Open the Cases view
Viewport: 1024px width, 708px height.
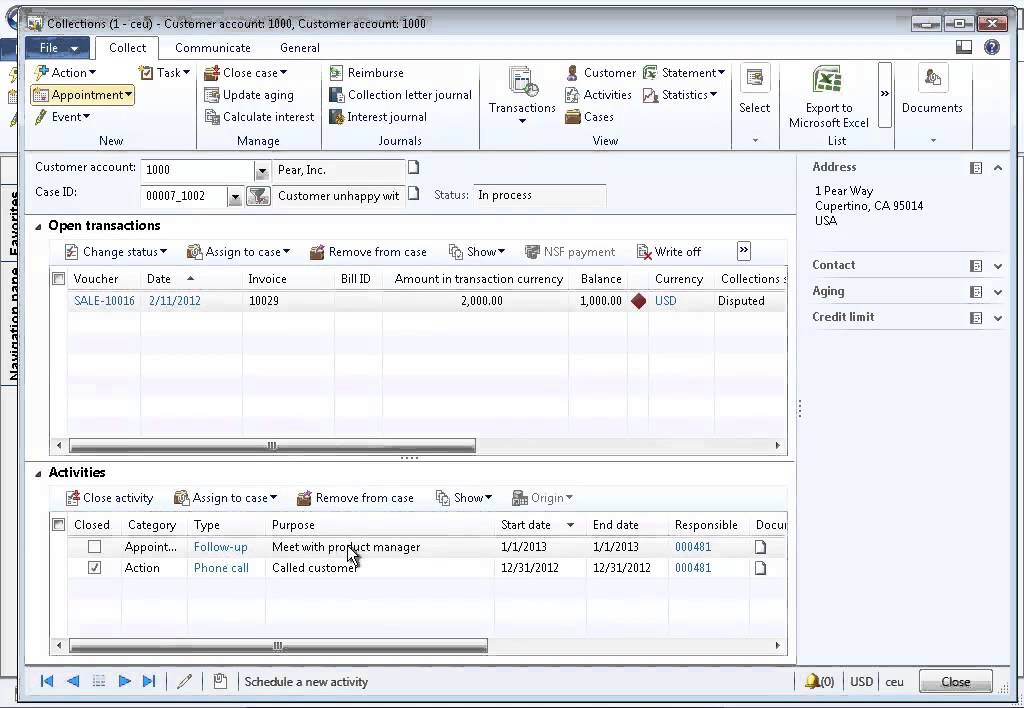tap(589, 117)
